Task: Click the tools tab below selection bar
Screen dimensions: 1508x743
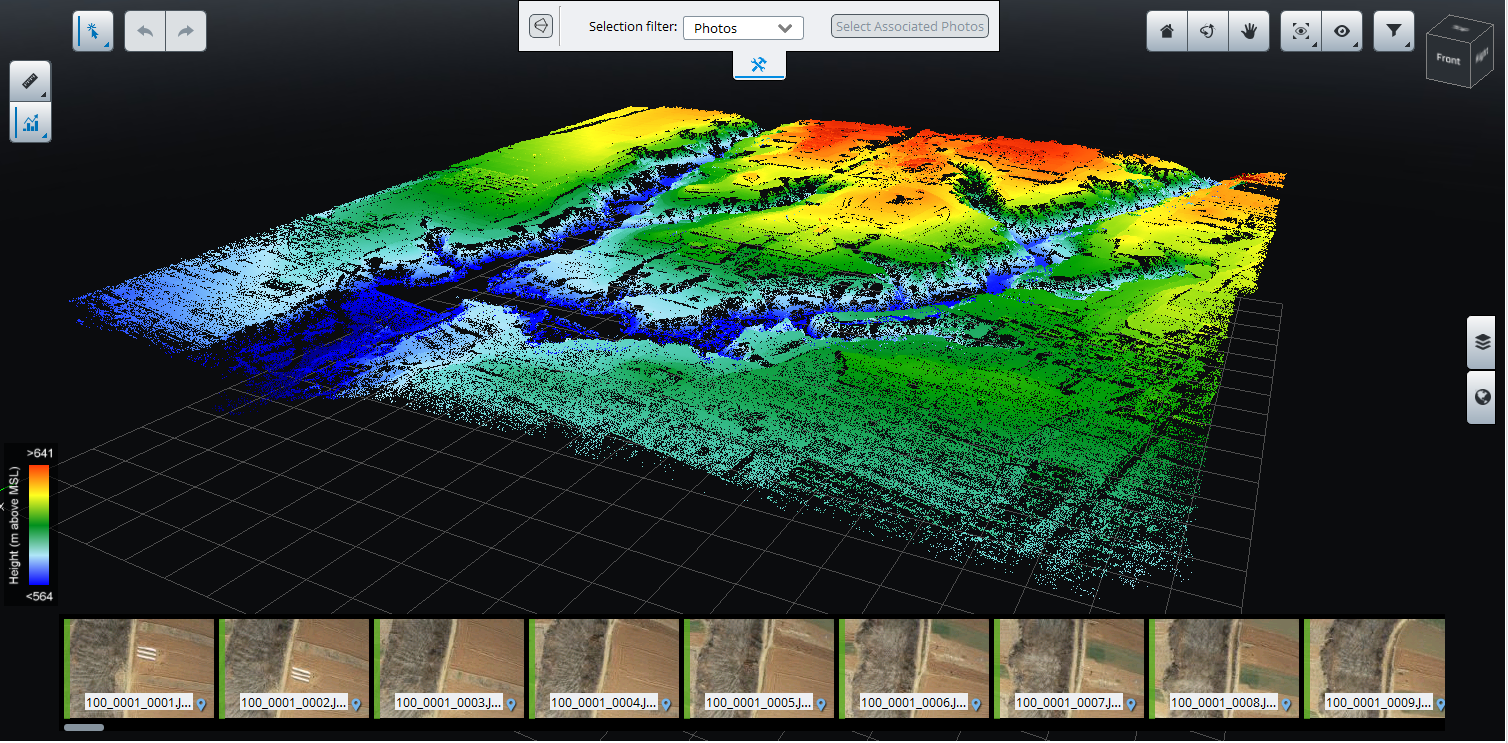Action: click(759, 65)
